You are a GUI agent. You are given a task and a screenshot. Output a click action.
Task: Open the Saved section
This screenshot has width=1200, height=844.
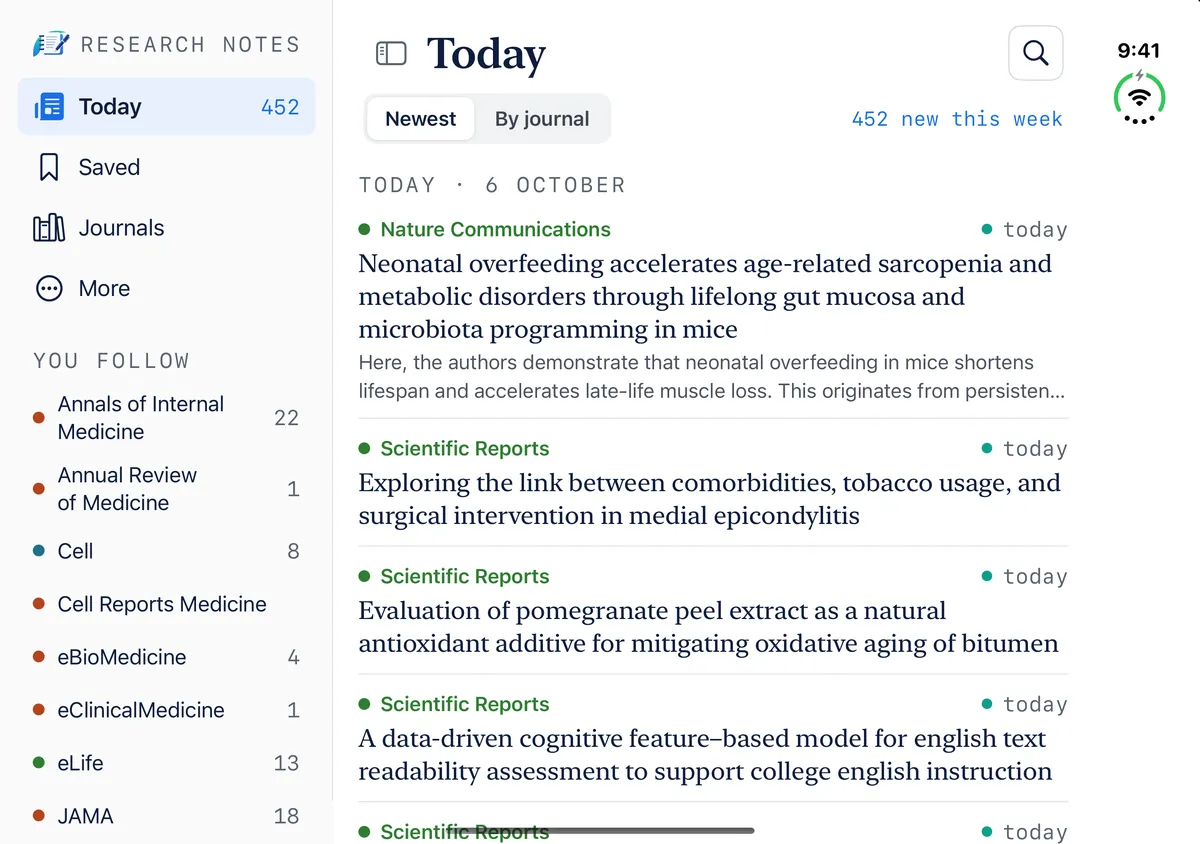click(x=167, y=167)
